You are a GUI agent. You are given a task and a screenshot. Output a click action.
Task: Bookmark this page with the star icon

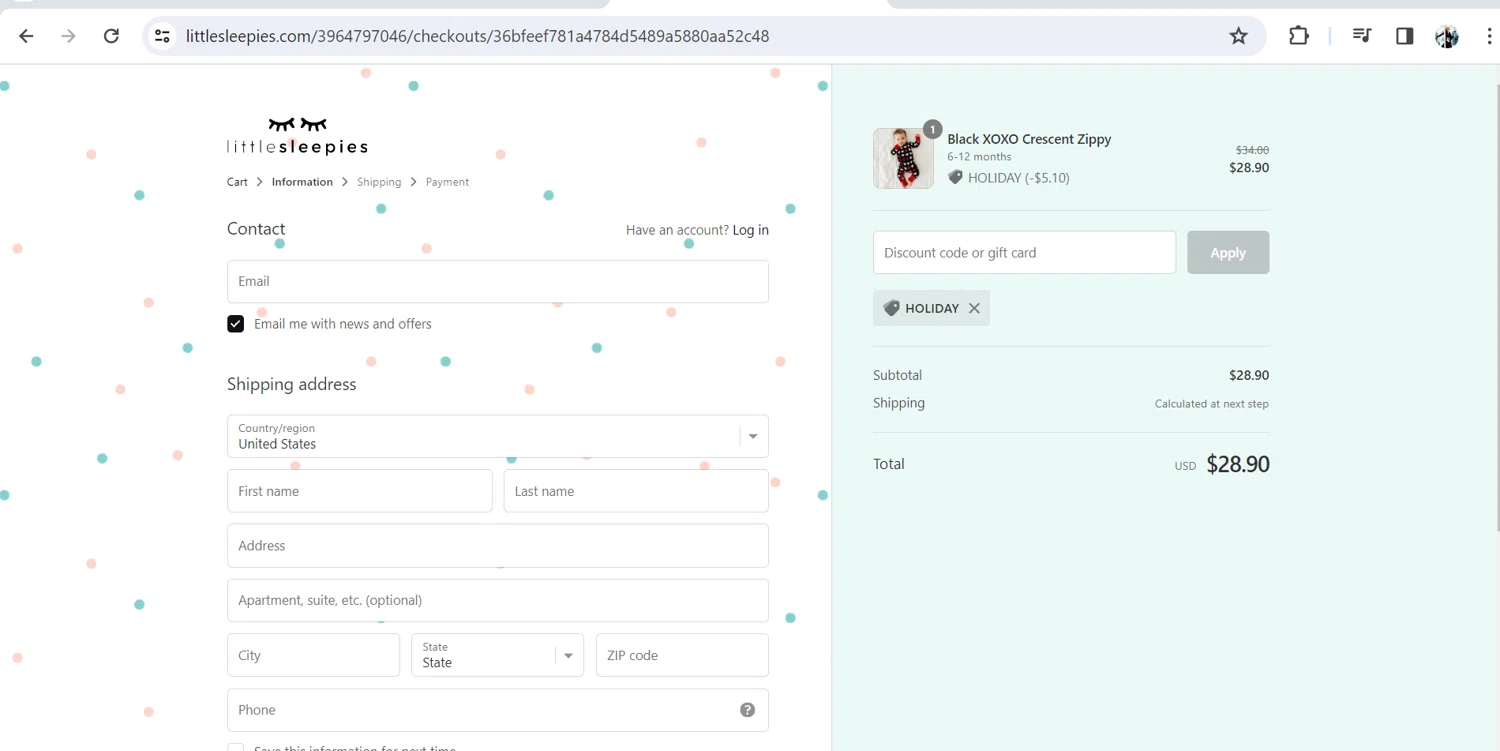pyautogui.click(x=1238, y=36)
